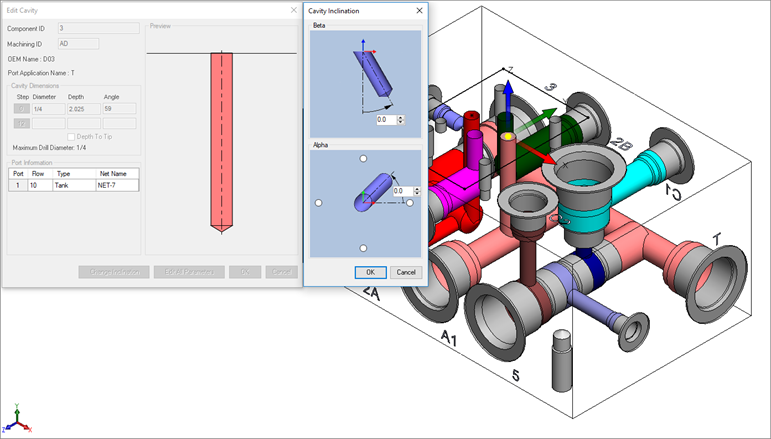Toggle the Depth To Tip checkbox
The image size is (771, 439).
(71, 136)
